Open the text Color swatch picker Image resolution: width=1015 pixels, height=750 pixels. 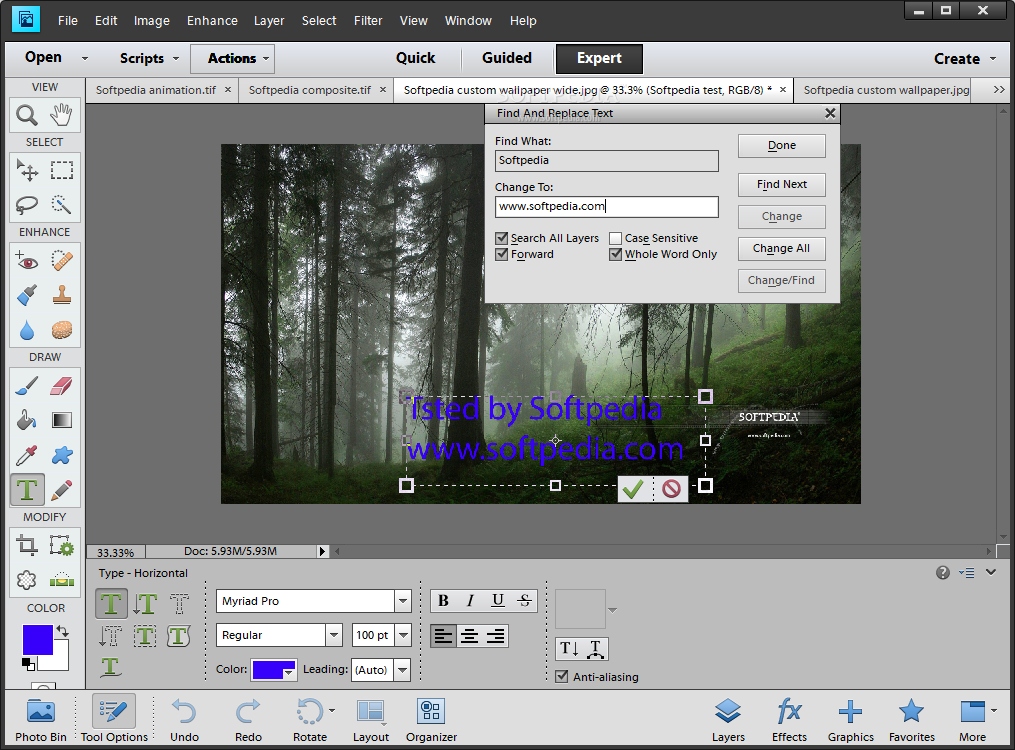click(274, 670)
